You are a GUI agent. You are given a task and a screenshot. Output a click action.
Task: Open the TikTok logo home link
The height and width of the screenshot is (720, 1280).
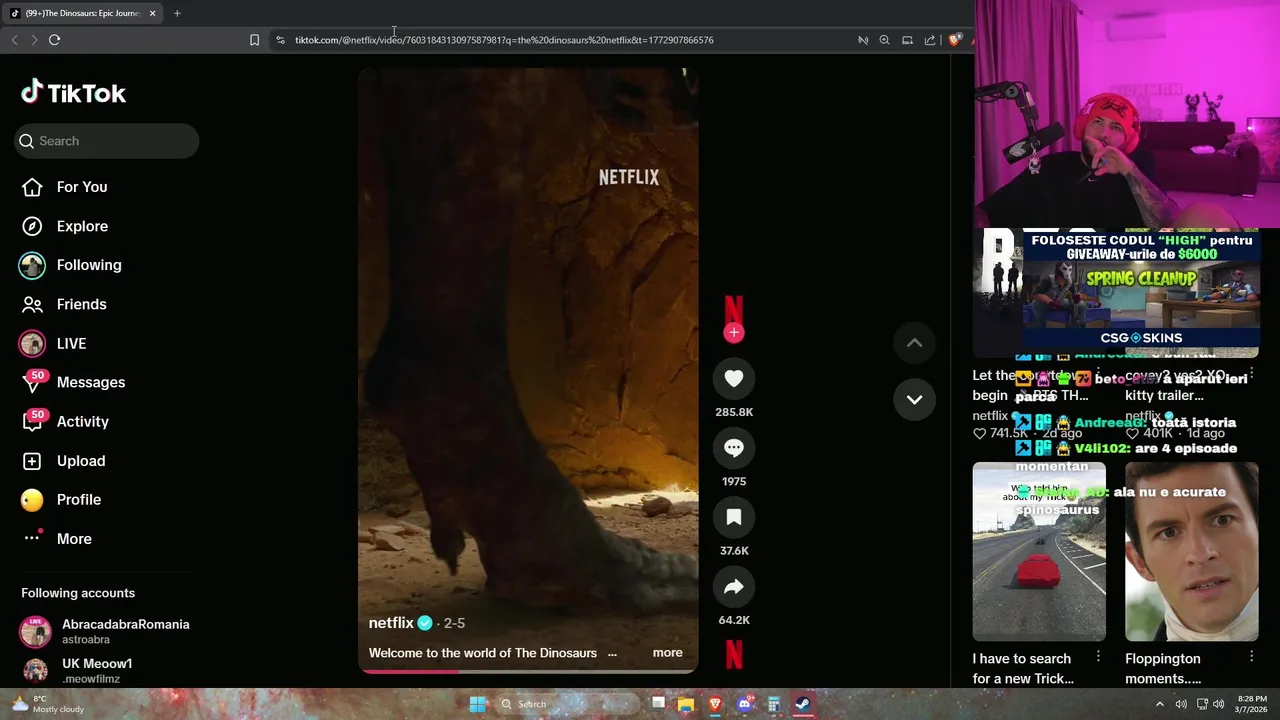(x=73, y=93)
